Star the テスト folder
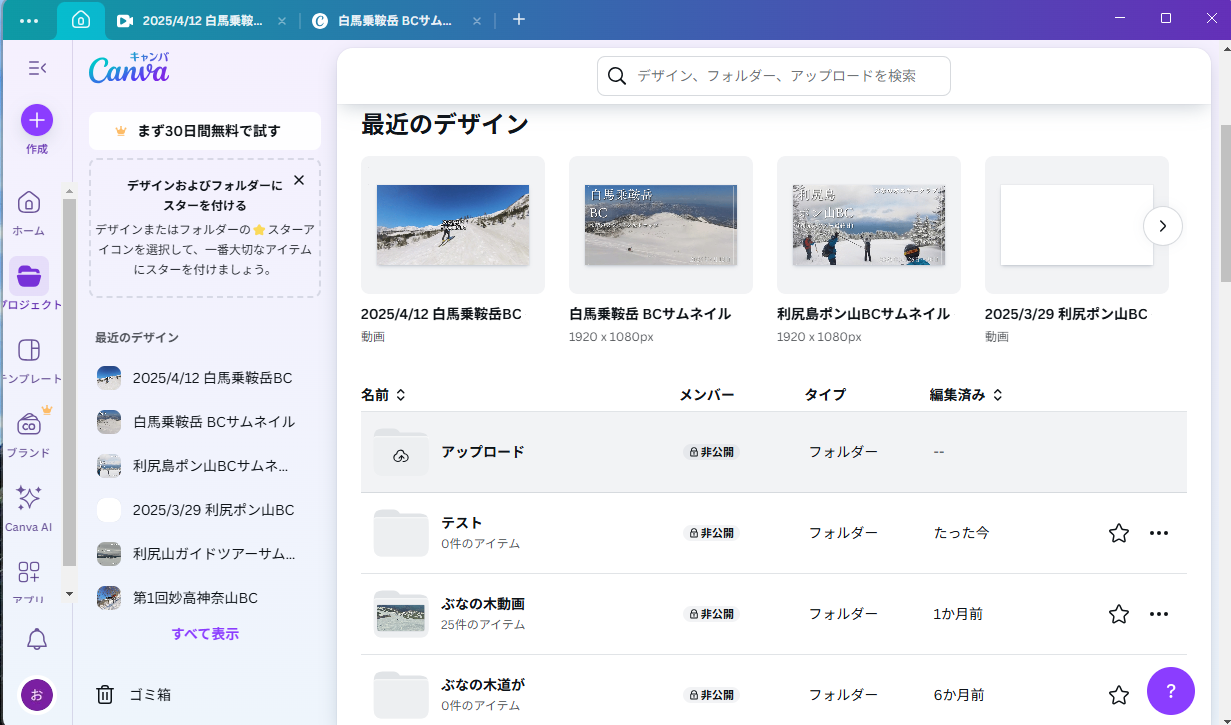1231x725 pixels. point(1119,533)
